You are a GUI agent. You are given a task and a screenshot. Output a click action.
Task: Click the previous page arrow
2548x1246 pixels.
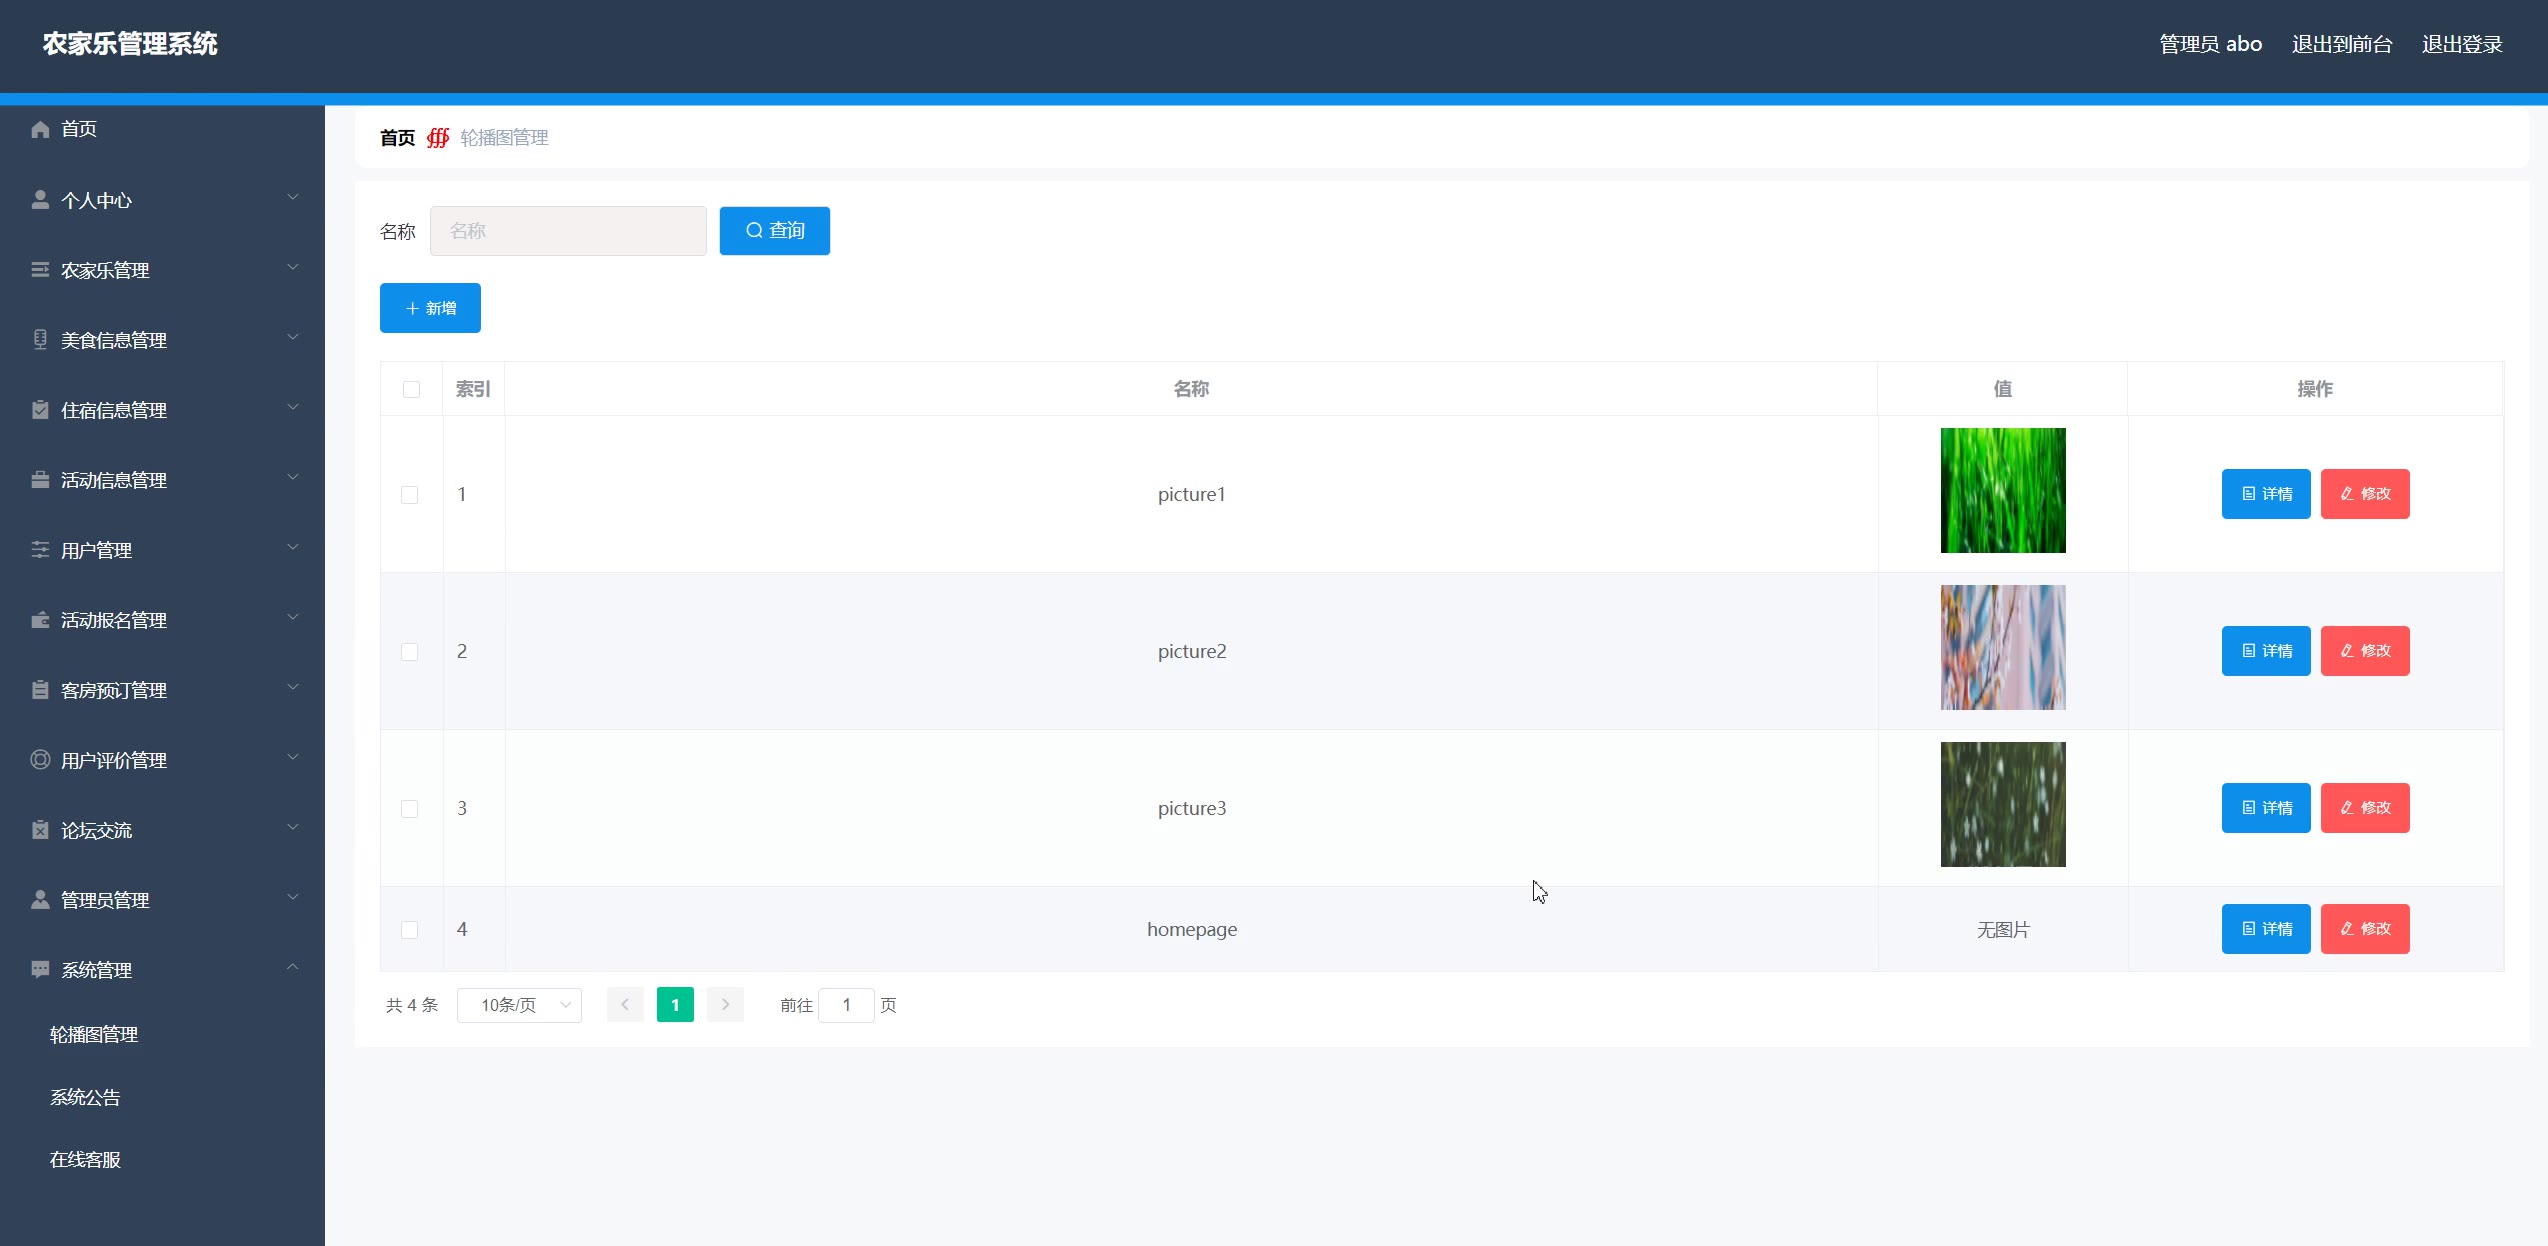point(625,1005)
